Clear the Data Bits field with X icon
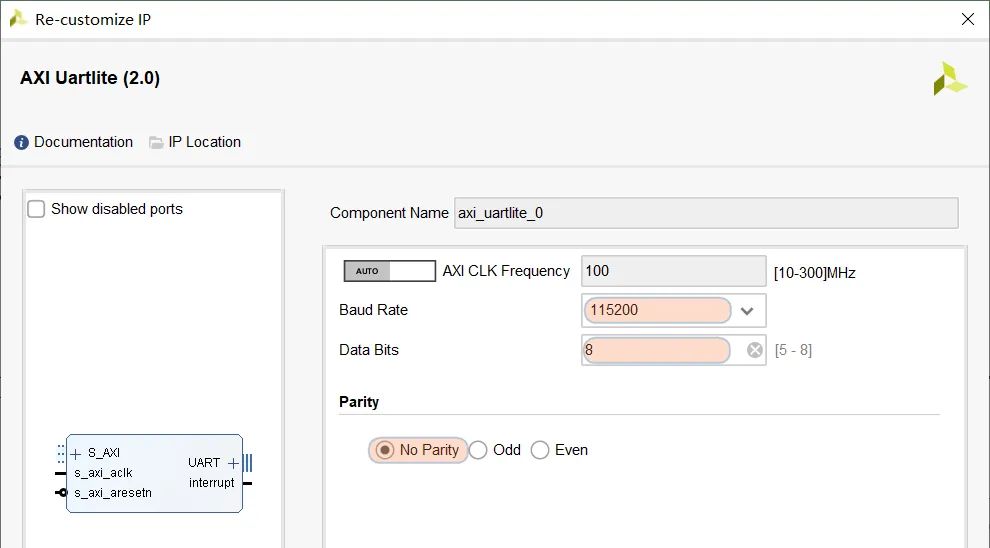This screenshot has height=548, width=990. 754,350
